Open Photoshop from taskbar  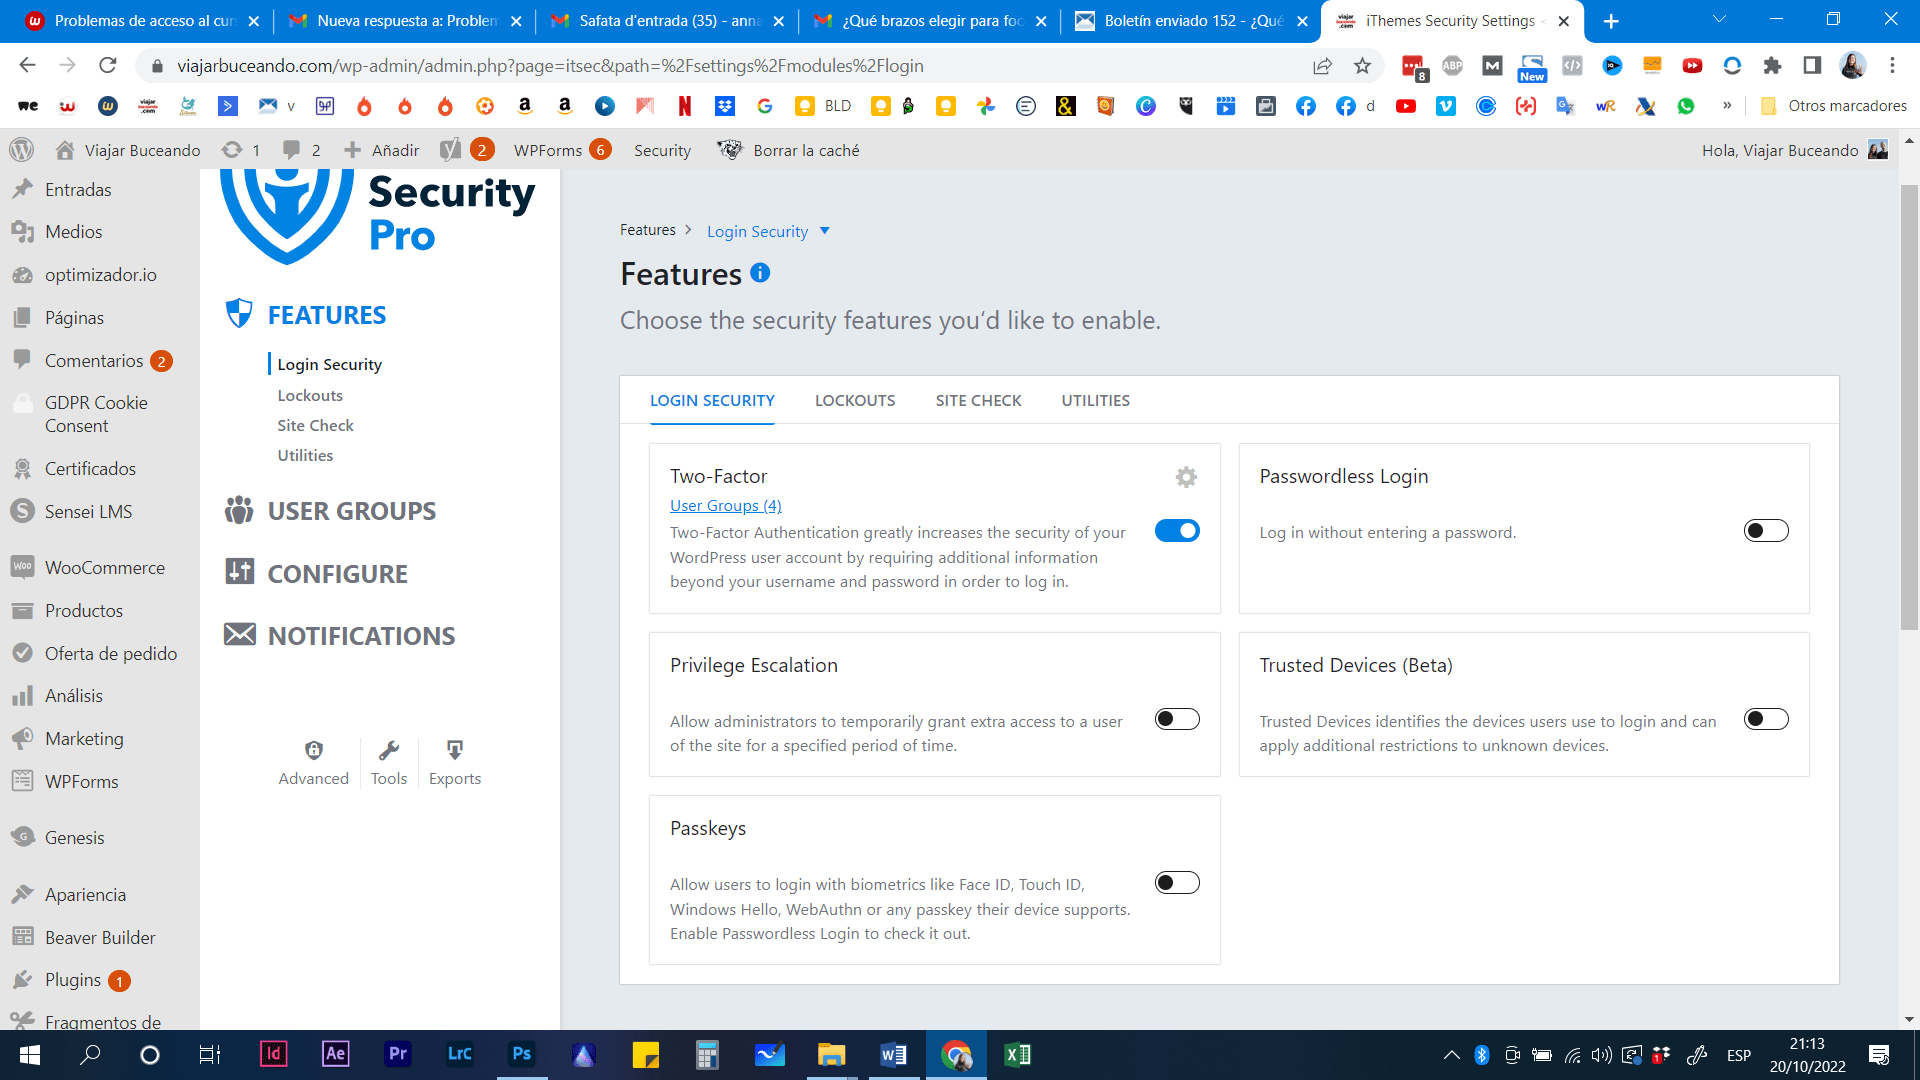[x=522, y=1054]
